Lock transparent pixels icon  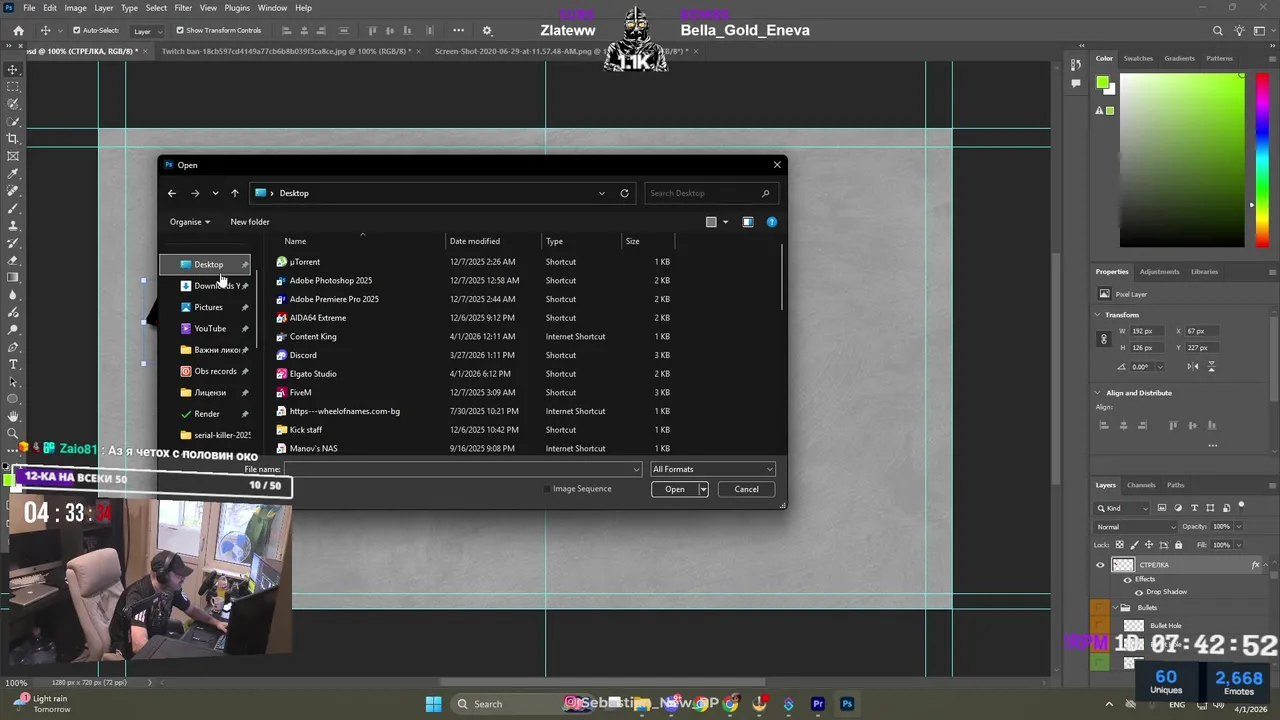[x=1119, y=545]
